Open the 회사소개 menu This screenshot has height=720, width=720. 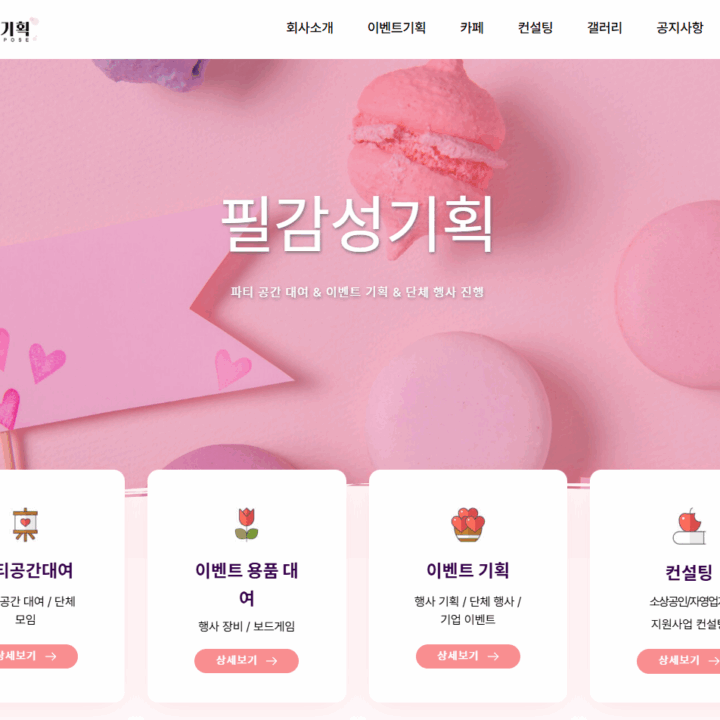coord(309,28)
